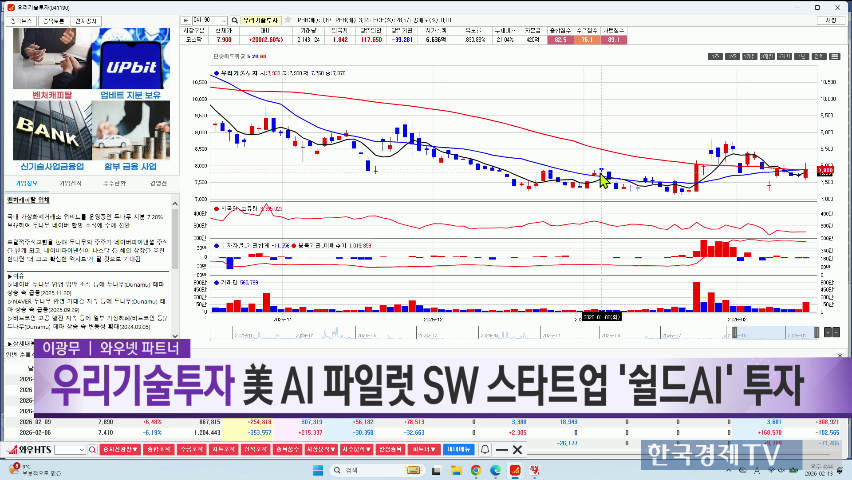Click the search magnifier icon beside stock code
852x480 pixels.
234,19
